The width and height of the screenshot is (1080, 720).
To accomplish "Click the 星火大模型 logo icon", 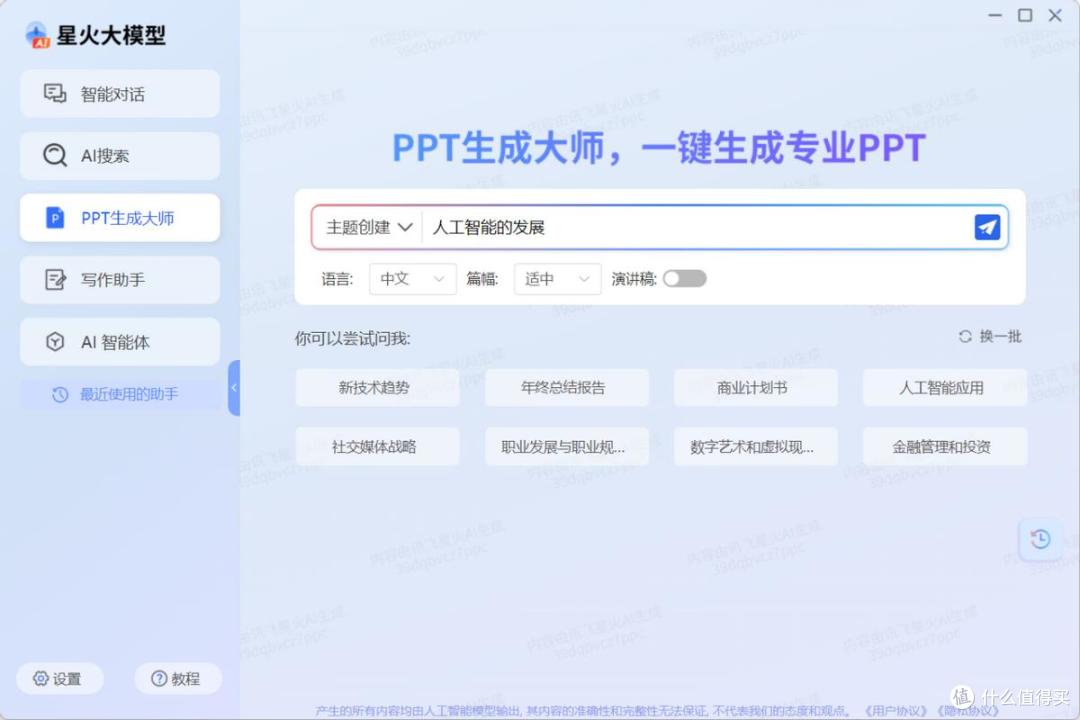I will [x=37, y=35].
